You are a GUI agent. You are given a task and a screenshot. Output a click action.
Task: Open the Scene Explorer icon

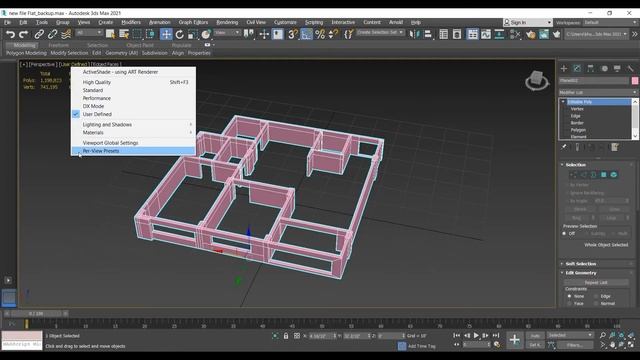click(x=444, y=34)
